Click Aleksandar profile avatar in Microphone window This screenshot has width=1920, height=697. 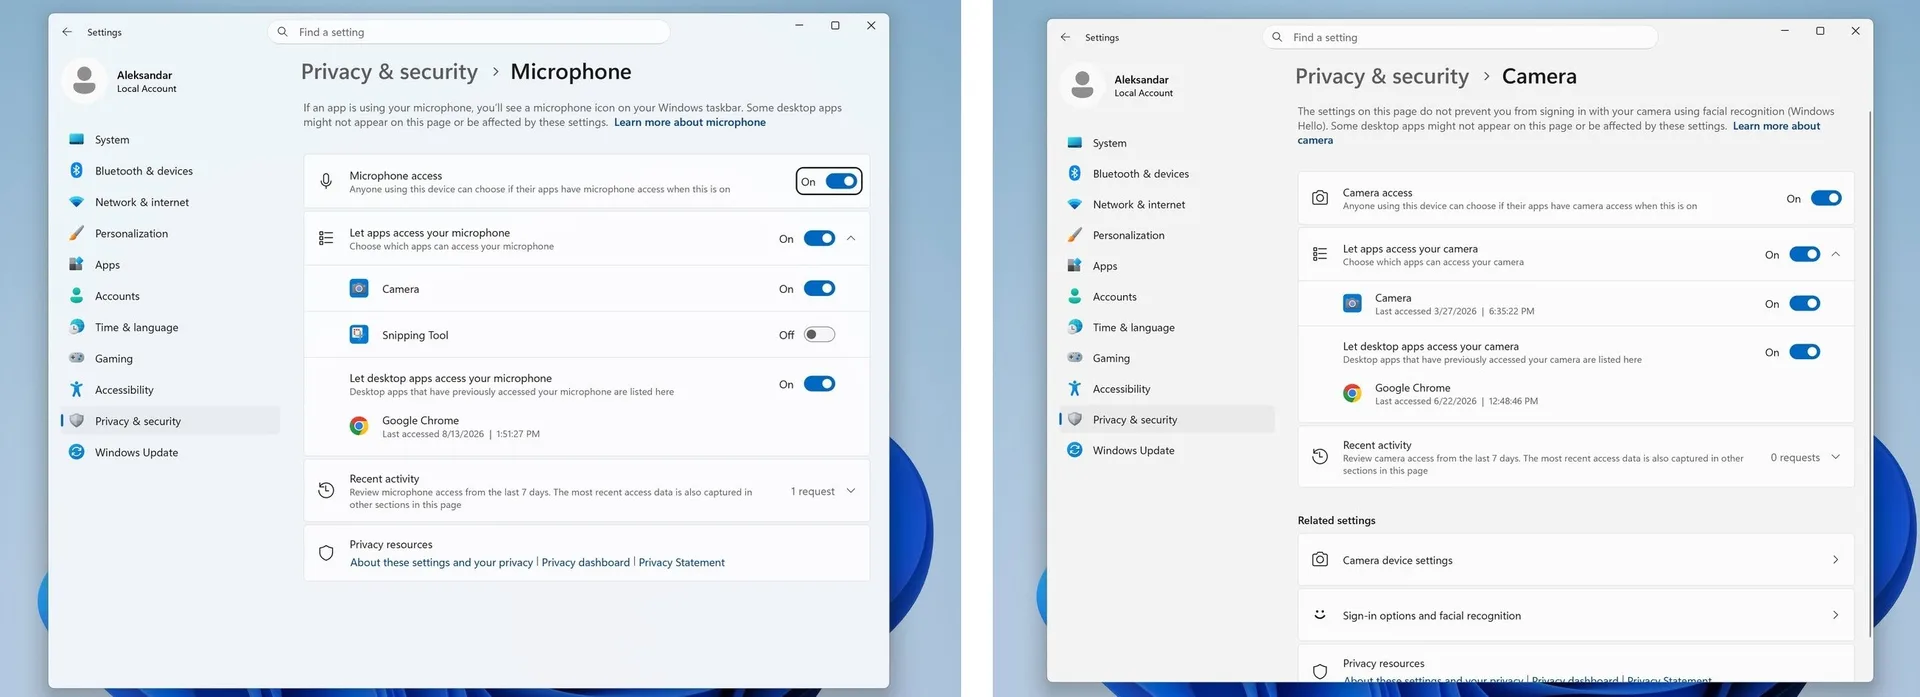coord(85,81)
